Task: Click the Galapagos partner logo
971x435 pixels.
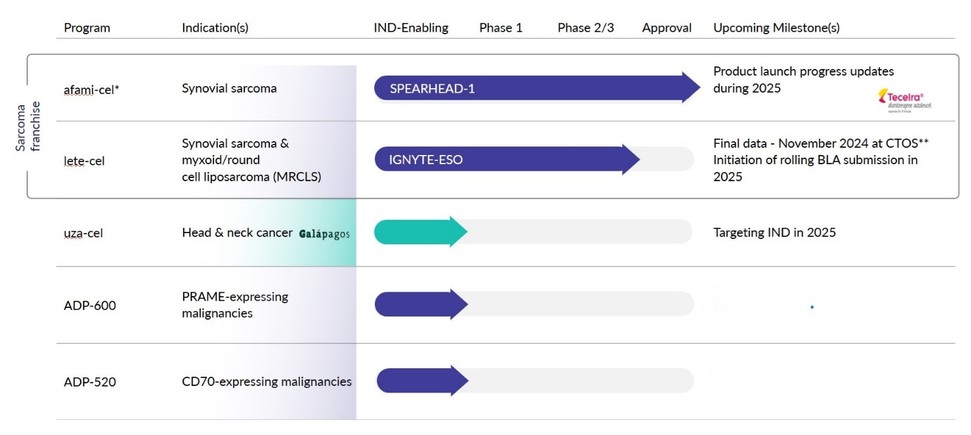Action: (323, 233)
